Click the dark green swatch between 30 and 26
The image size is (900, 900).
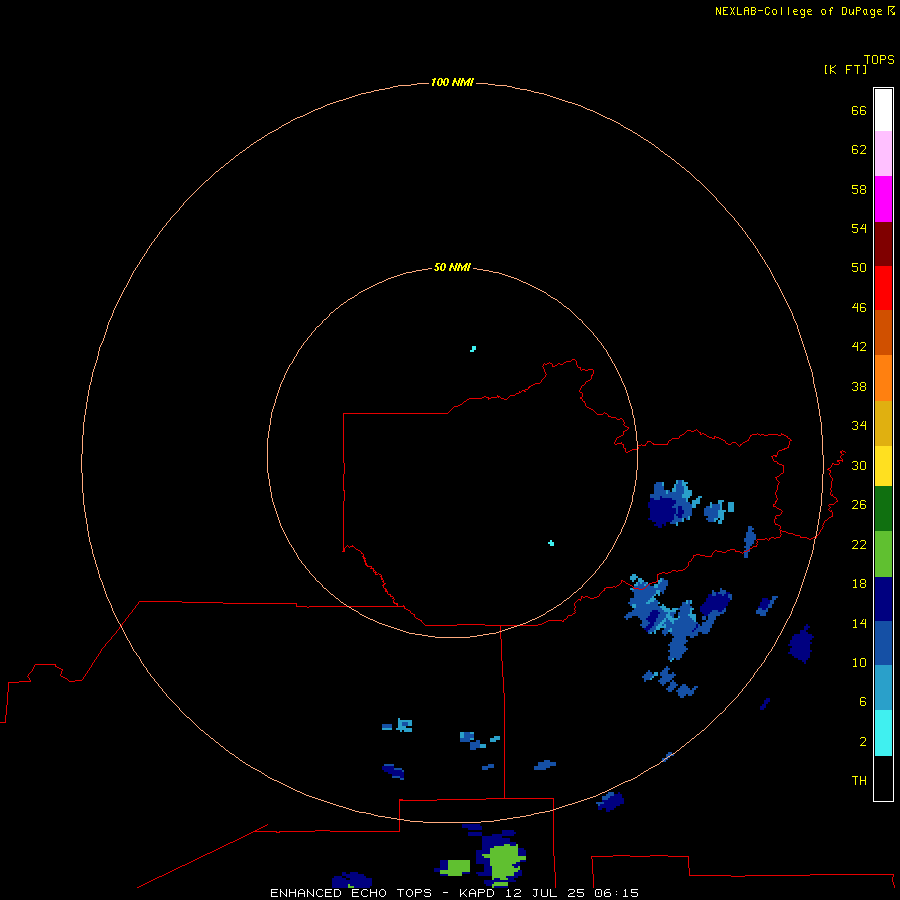click(883, 509)
